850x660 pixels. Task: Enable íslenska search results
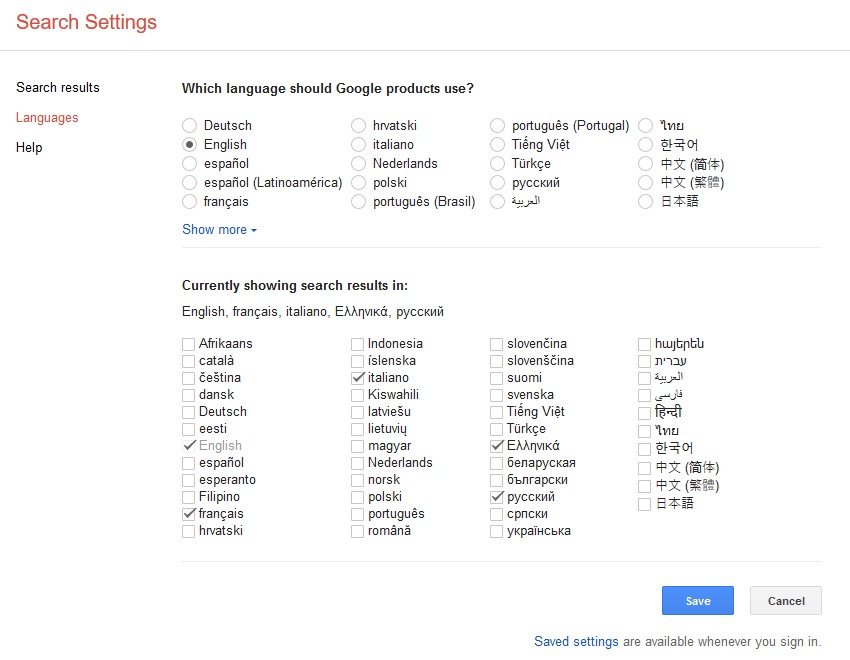[x=357, y=361]
